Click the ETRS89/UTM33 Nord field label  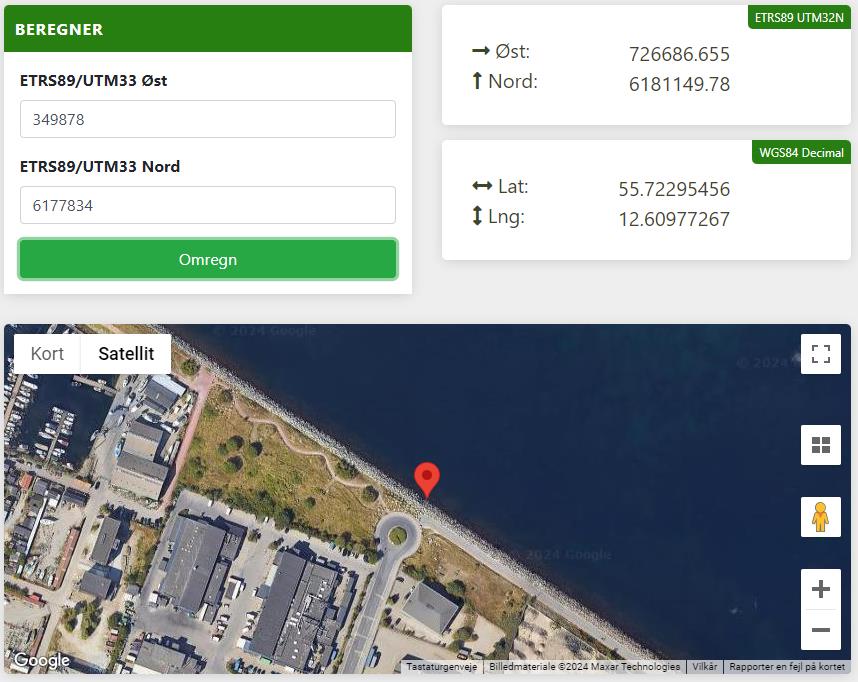[x=100, y=166]
